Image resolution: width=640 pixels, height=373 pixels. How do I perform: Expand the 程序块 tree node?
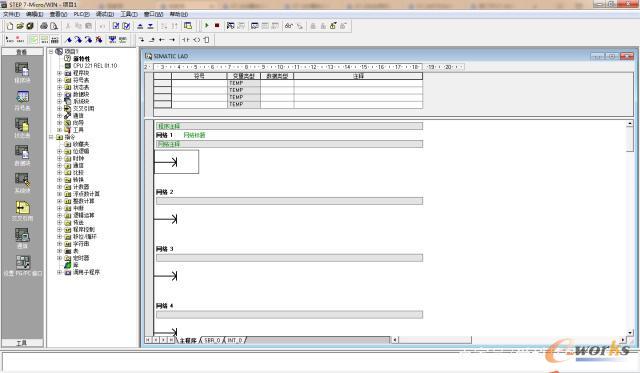tap(60, 73)
